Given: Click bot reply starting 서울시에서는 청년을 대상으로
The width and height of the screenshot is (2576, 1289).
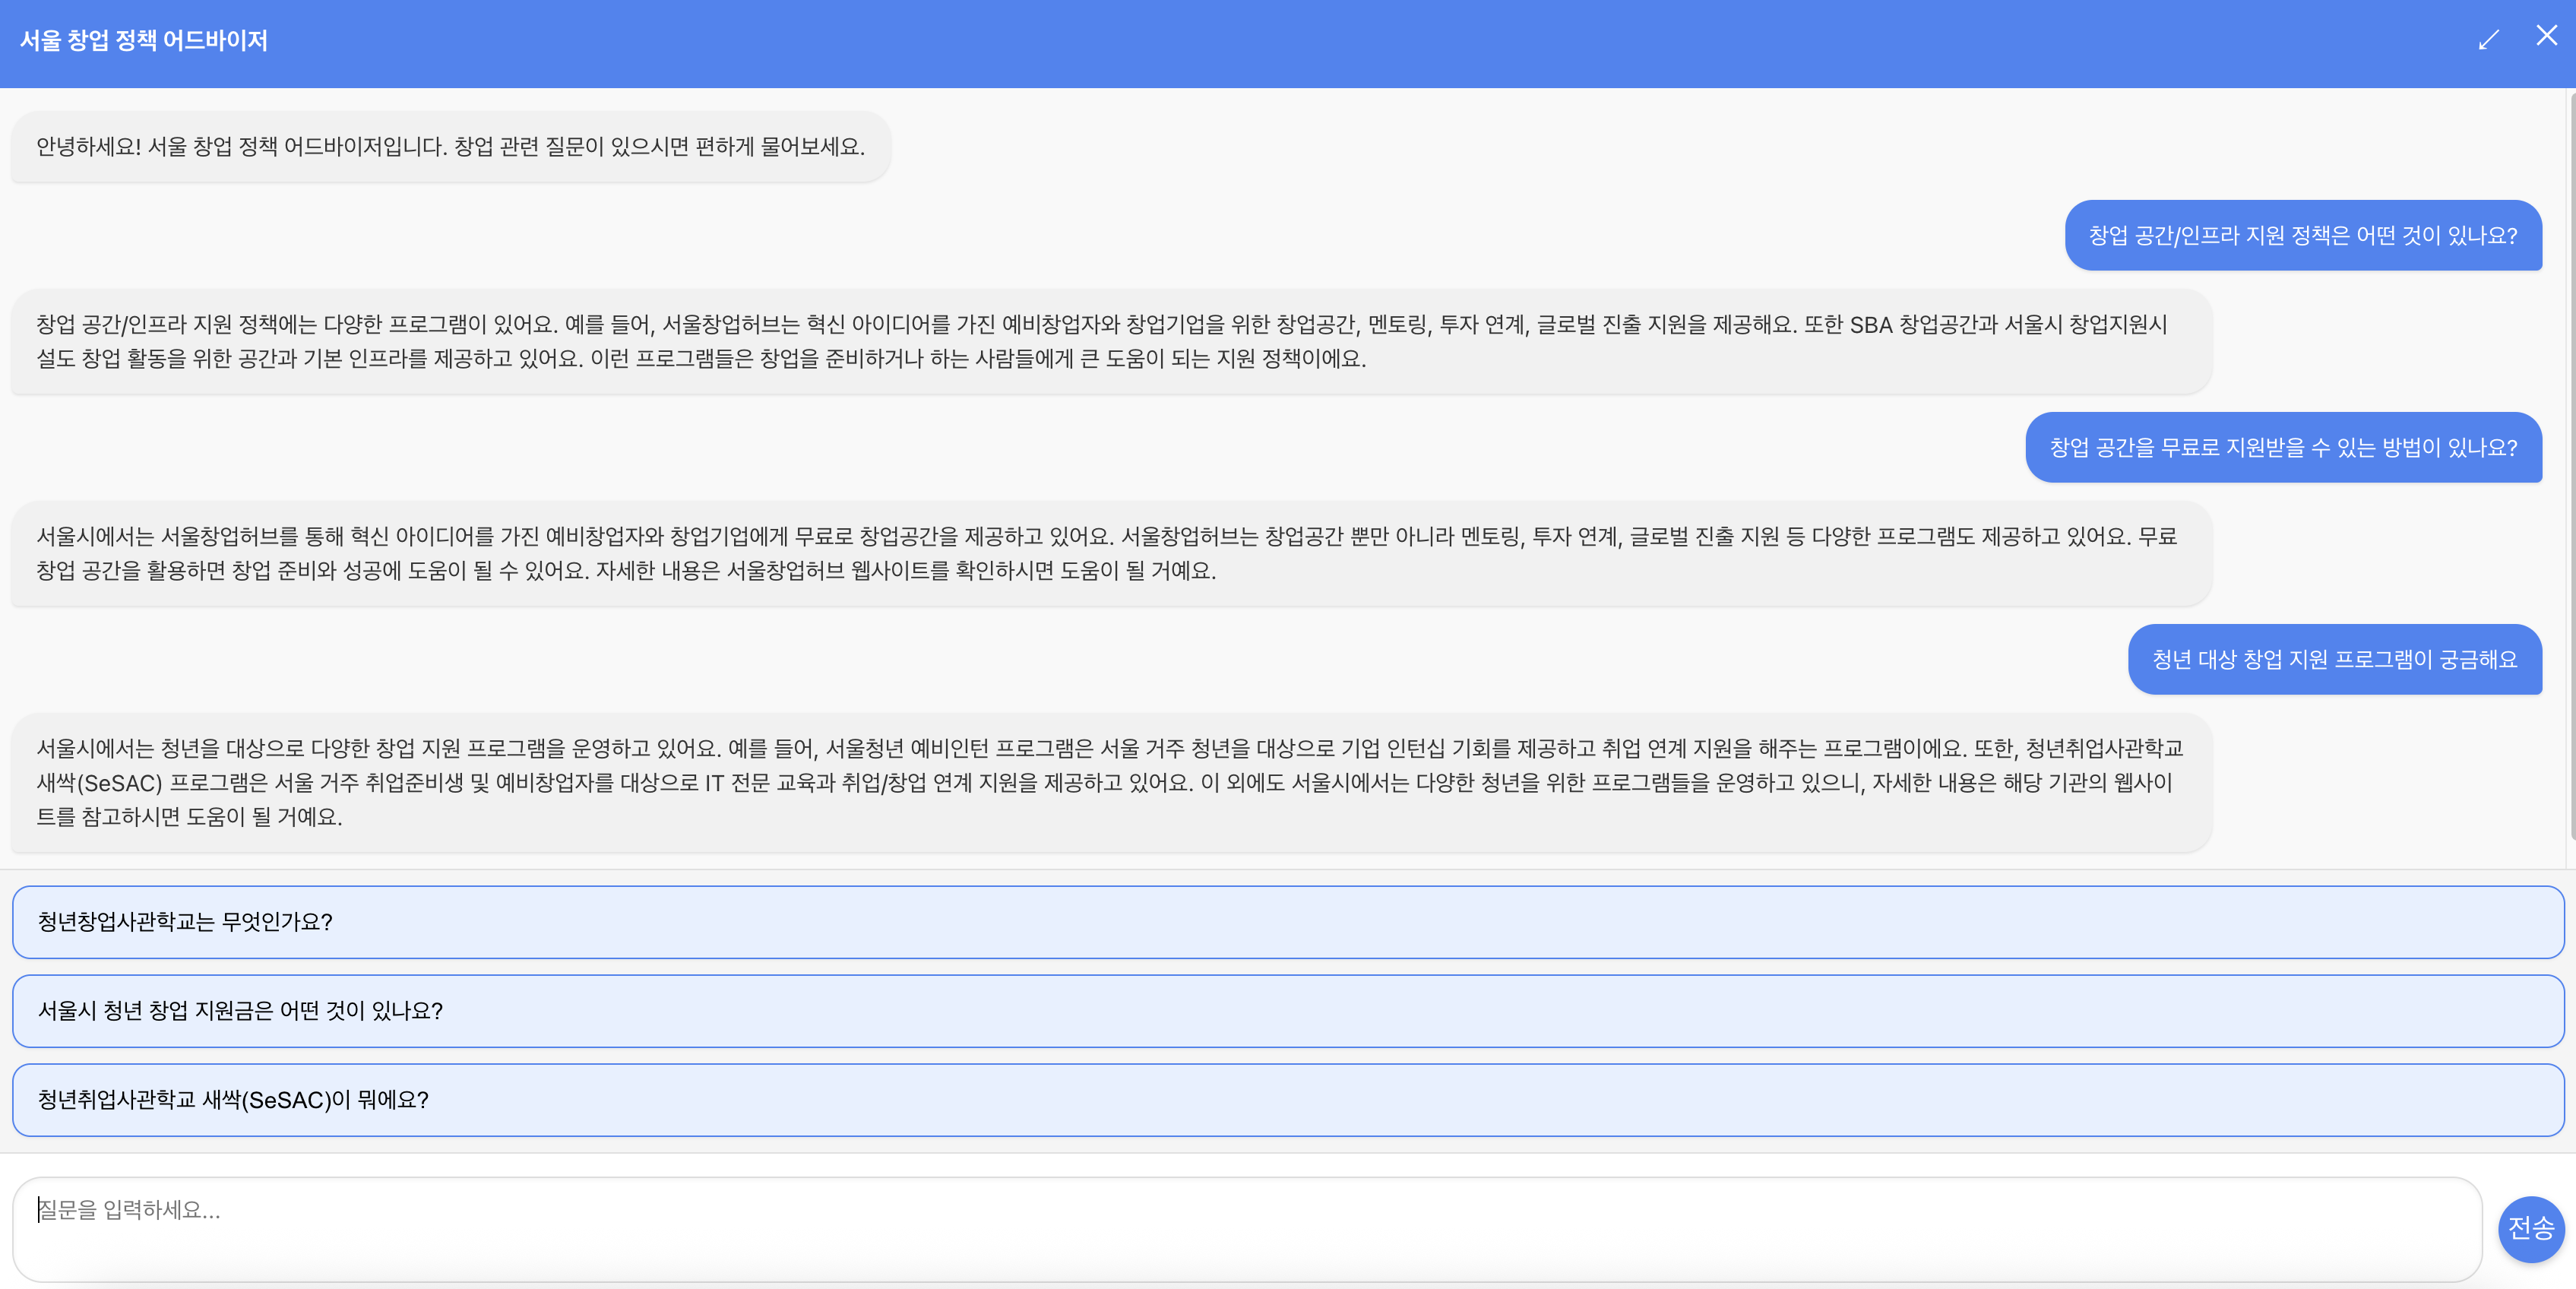Looking at the screenshot, I should [1111, 782].
